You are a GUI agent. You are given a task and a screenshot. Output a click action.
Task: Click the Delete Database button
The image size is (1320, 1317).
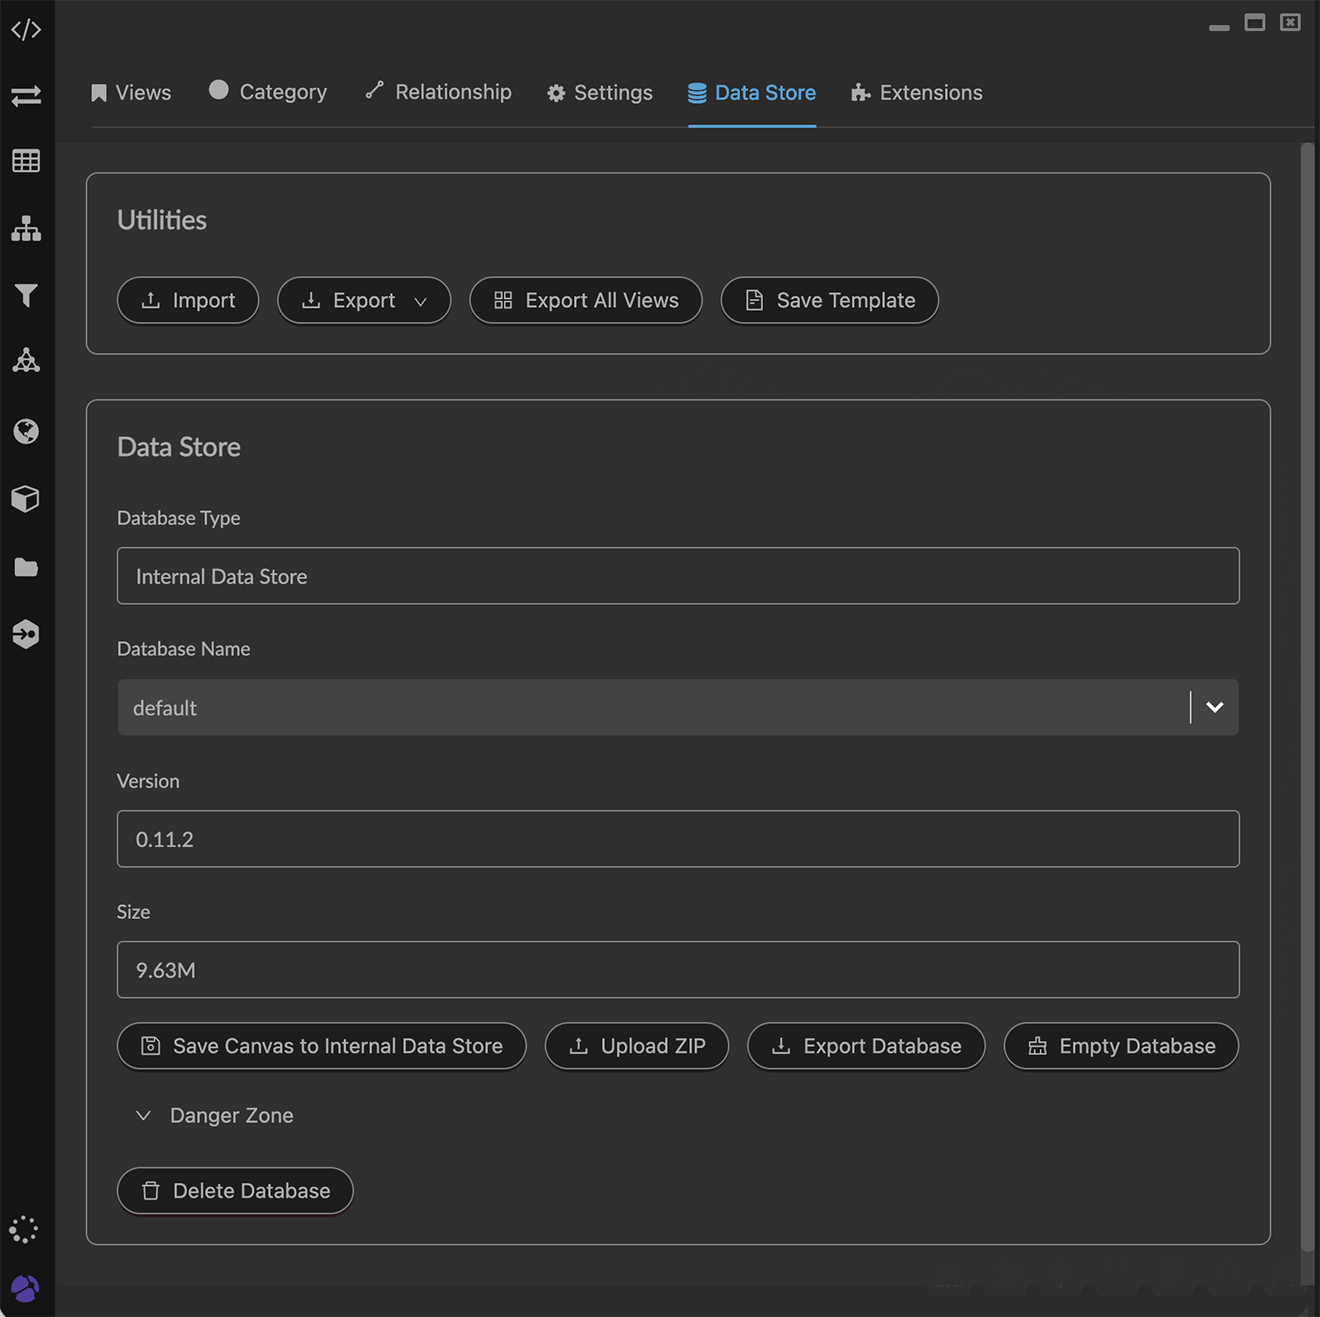[234, 1190]
